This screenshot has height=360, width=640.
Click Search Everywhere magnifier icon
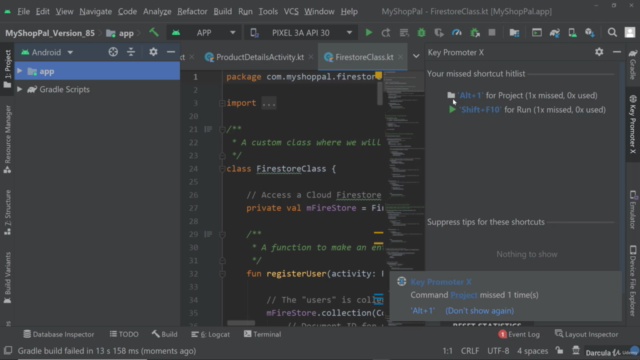click(612, 33)
